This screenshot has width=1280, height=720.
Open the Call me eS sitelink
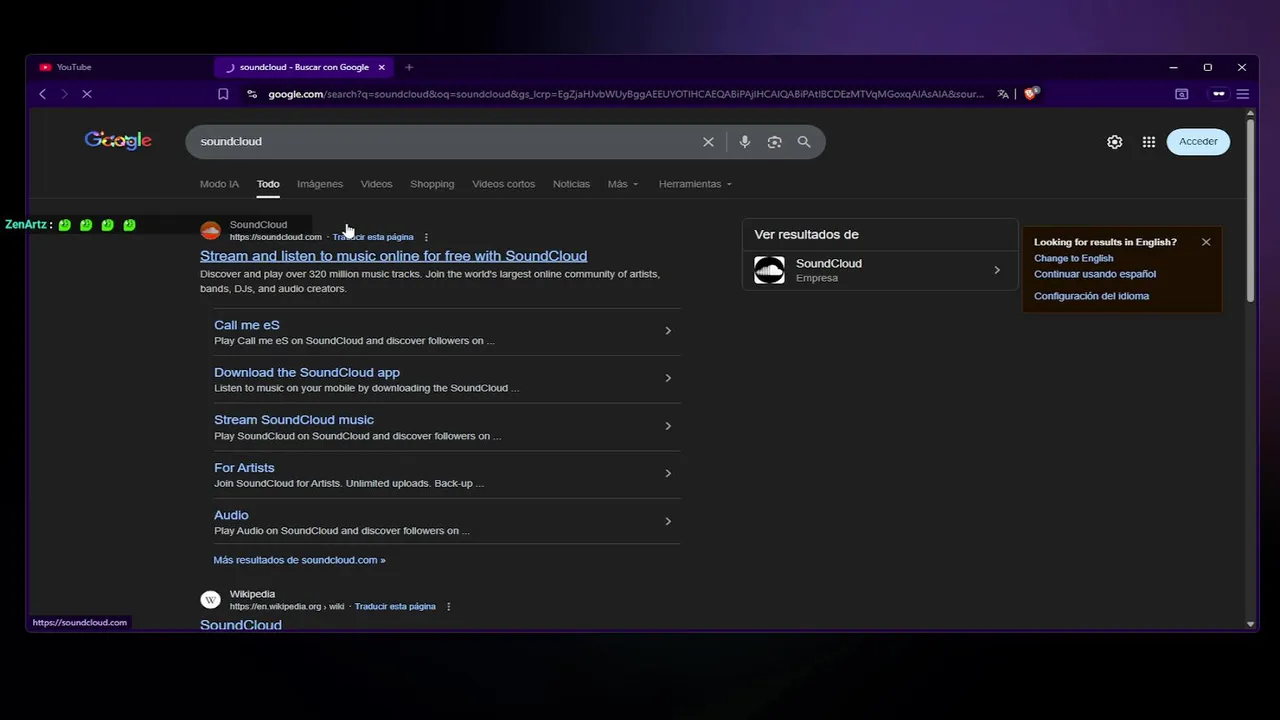point(247,325)
